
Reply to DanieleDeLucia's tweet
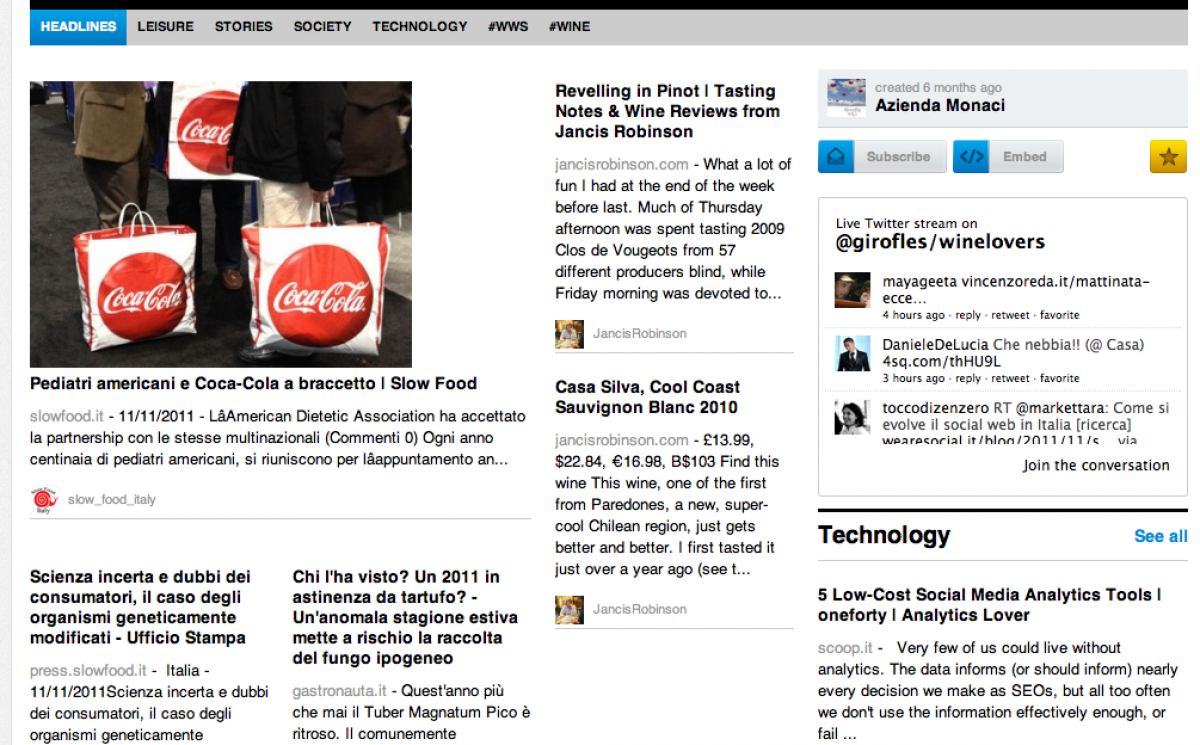pyautogui.click(x=968, y=378)
